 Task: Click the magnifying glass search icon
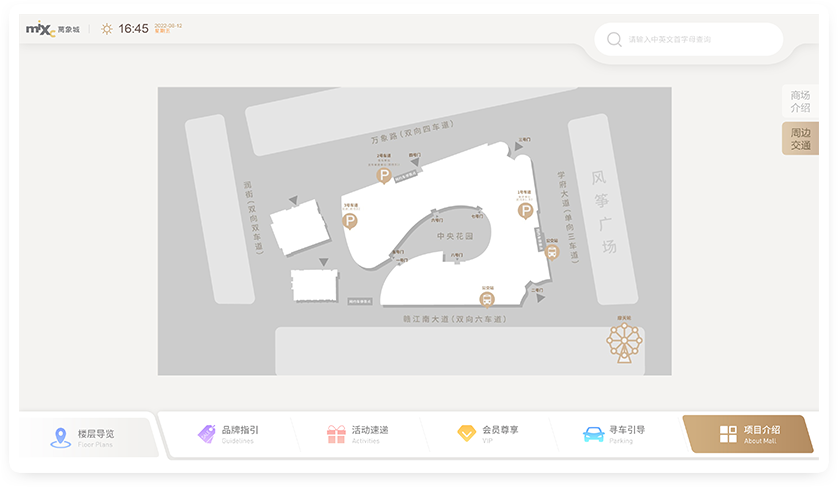[613, 40]
